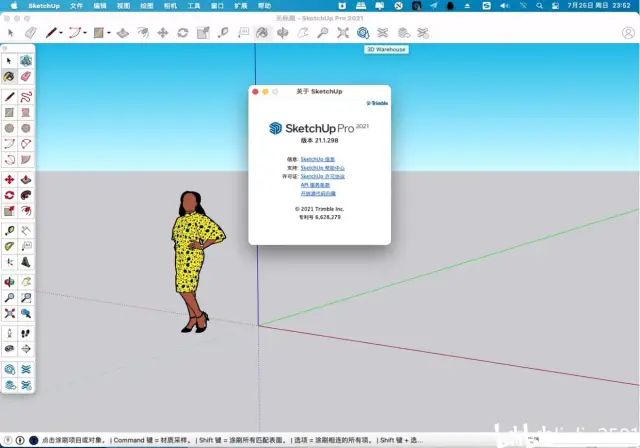Viewport: 640px width, 448px height.
Task: Open the 相机 menu
Action: (x=170, y=6)
